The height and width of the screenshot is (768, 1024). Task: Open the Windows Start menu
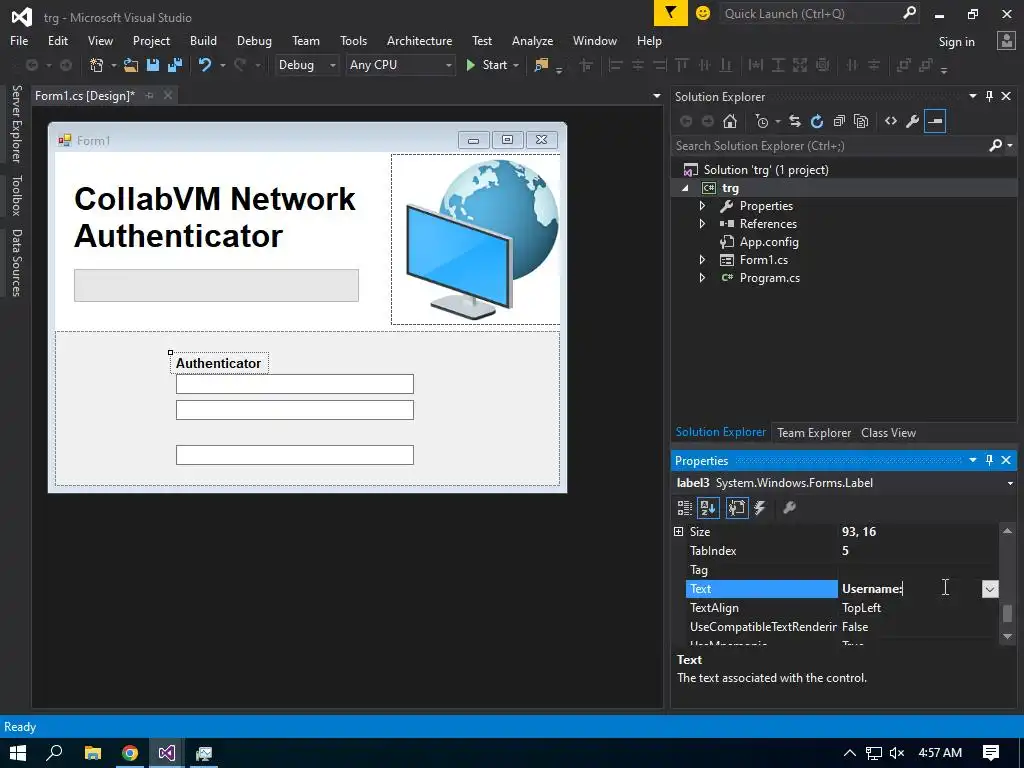[x=18, y=753]
